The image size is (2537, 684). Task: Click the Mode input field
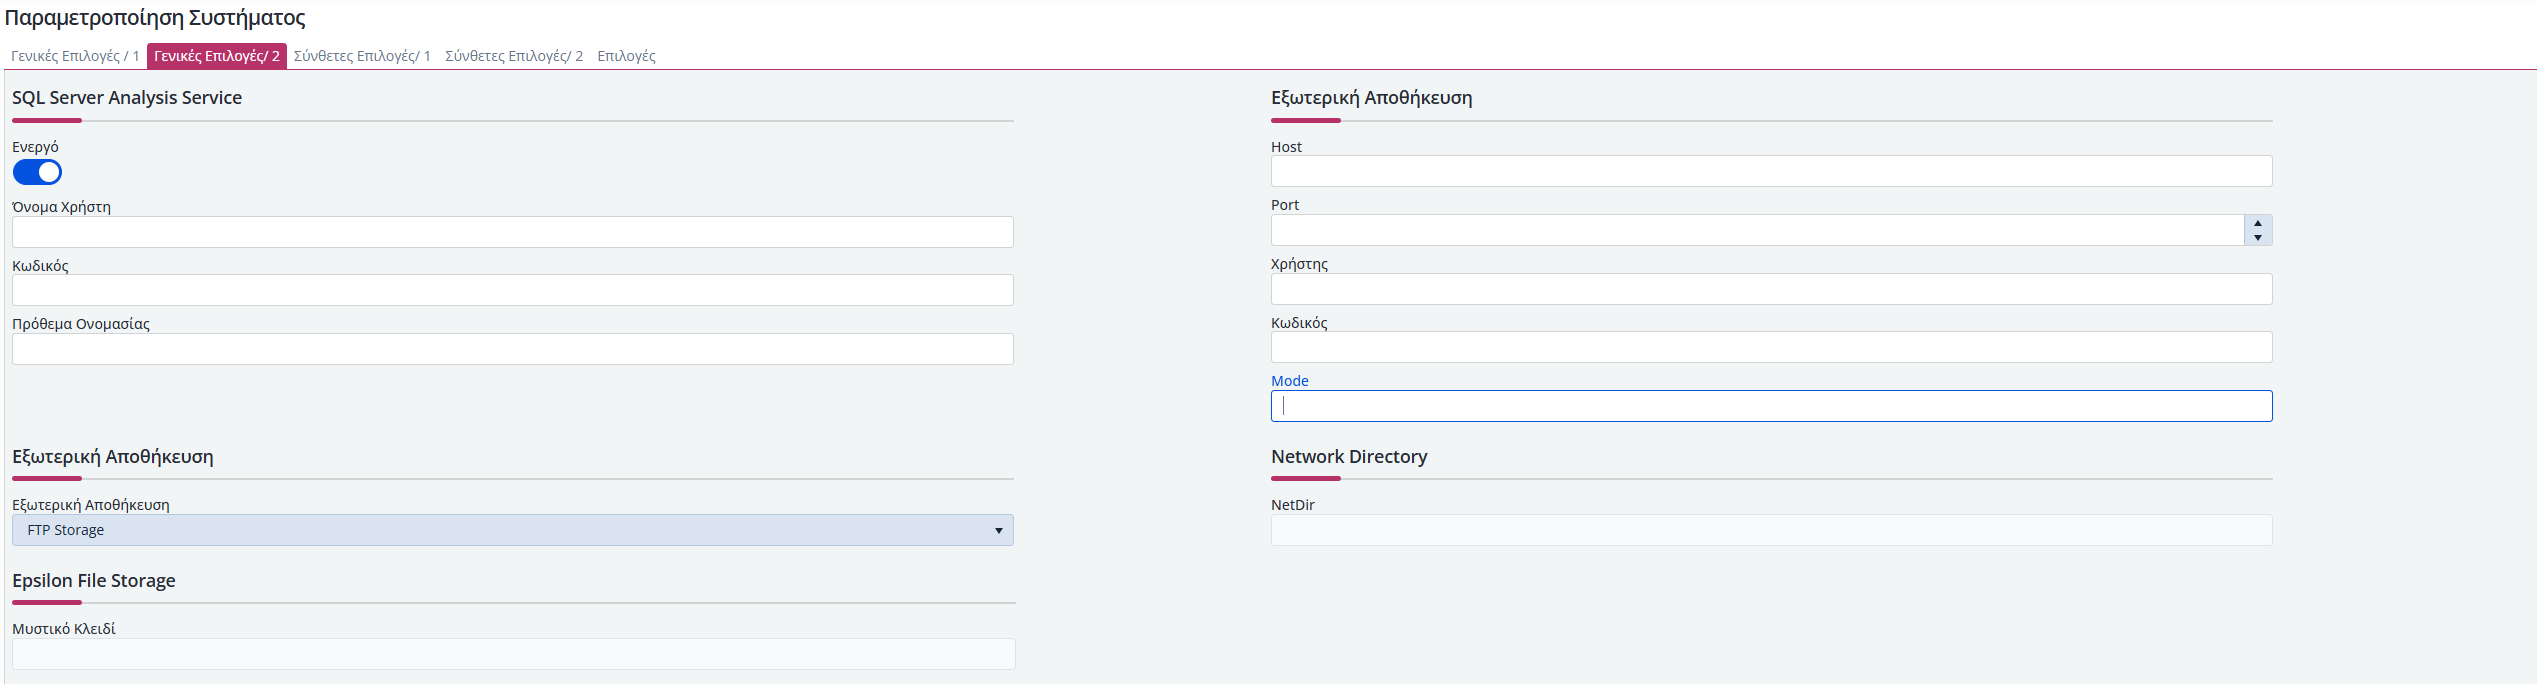tap(1771, 406)
